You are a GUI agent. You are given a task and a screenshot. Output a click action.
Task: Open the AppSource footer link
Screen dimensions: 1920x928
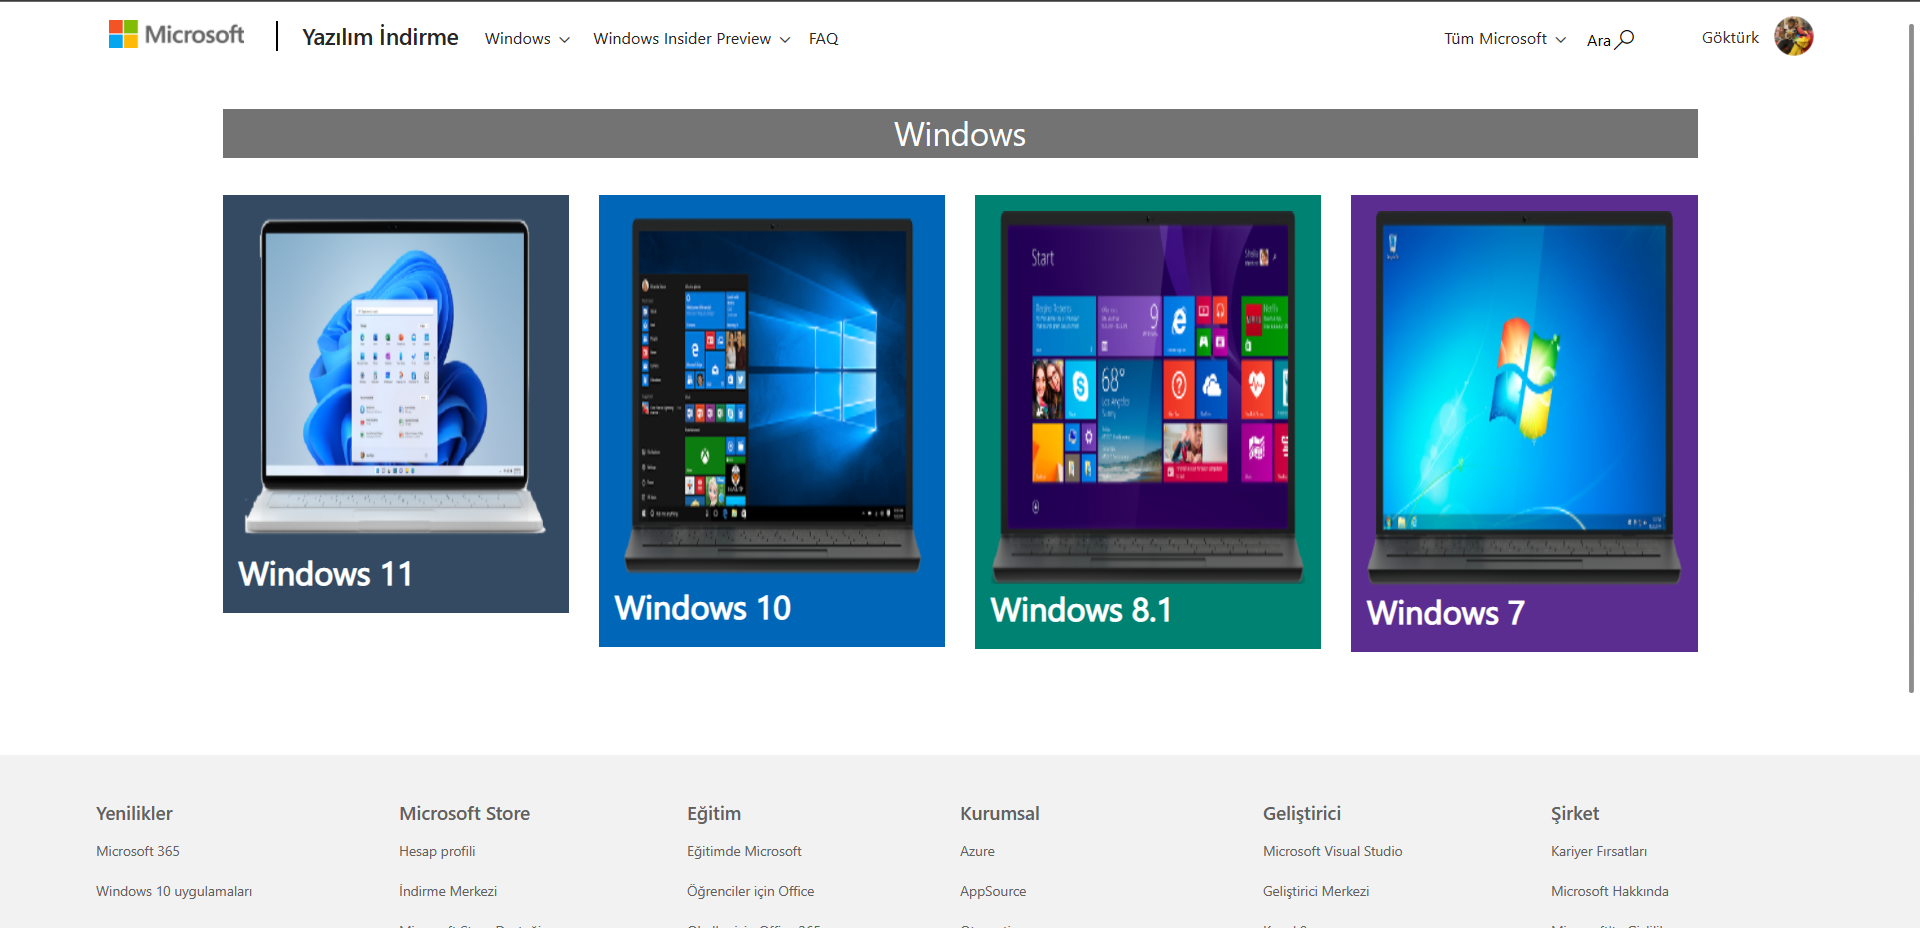993,891
